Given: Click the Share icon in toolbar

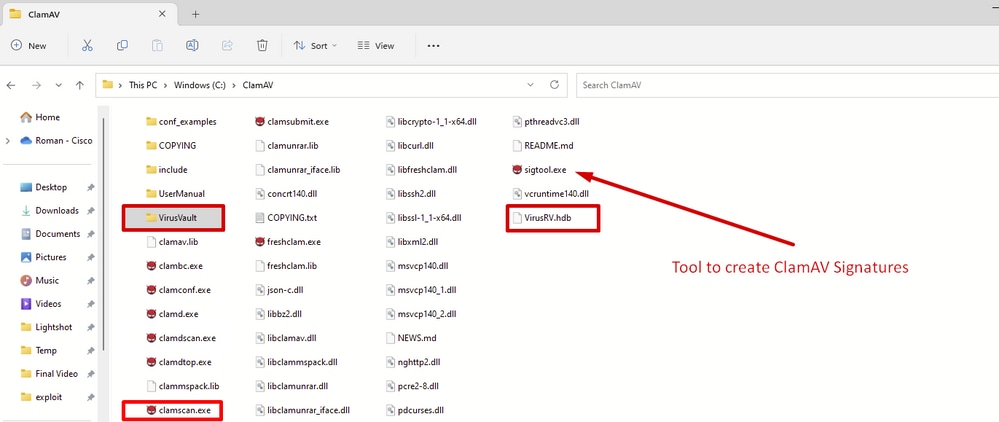Looking at the screenshot, I should click(x=227, y=45).
